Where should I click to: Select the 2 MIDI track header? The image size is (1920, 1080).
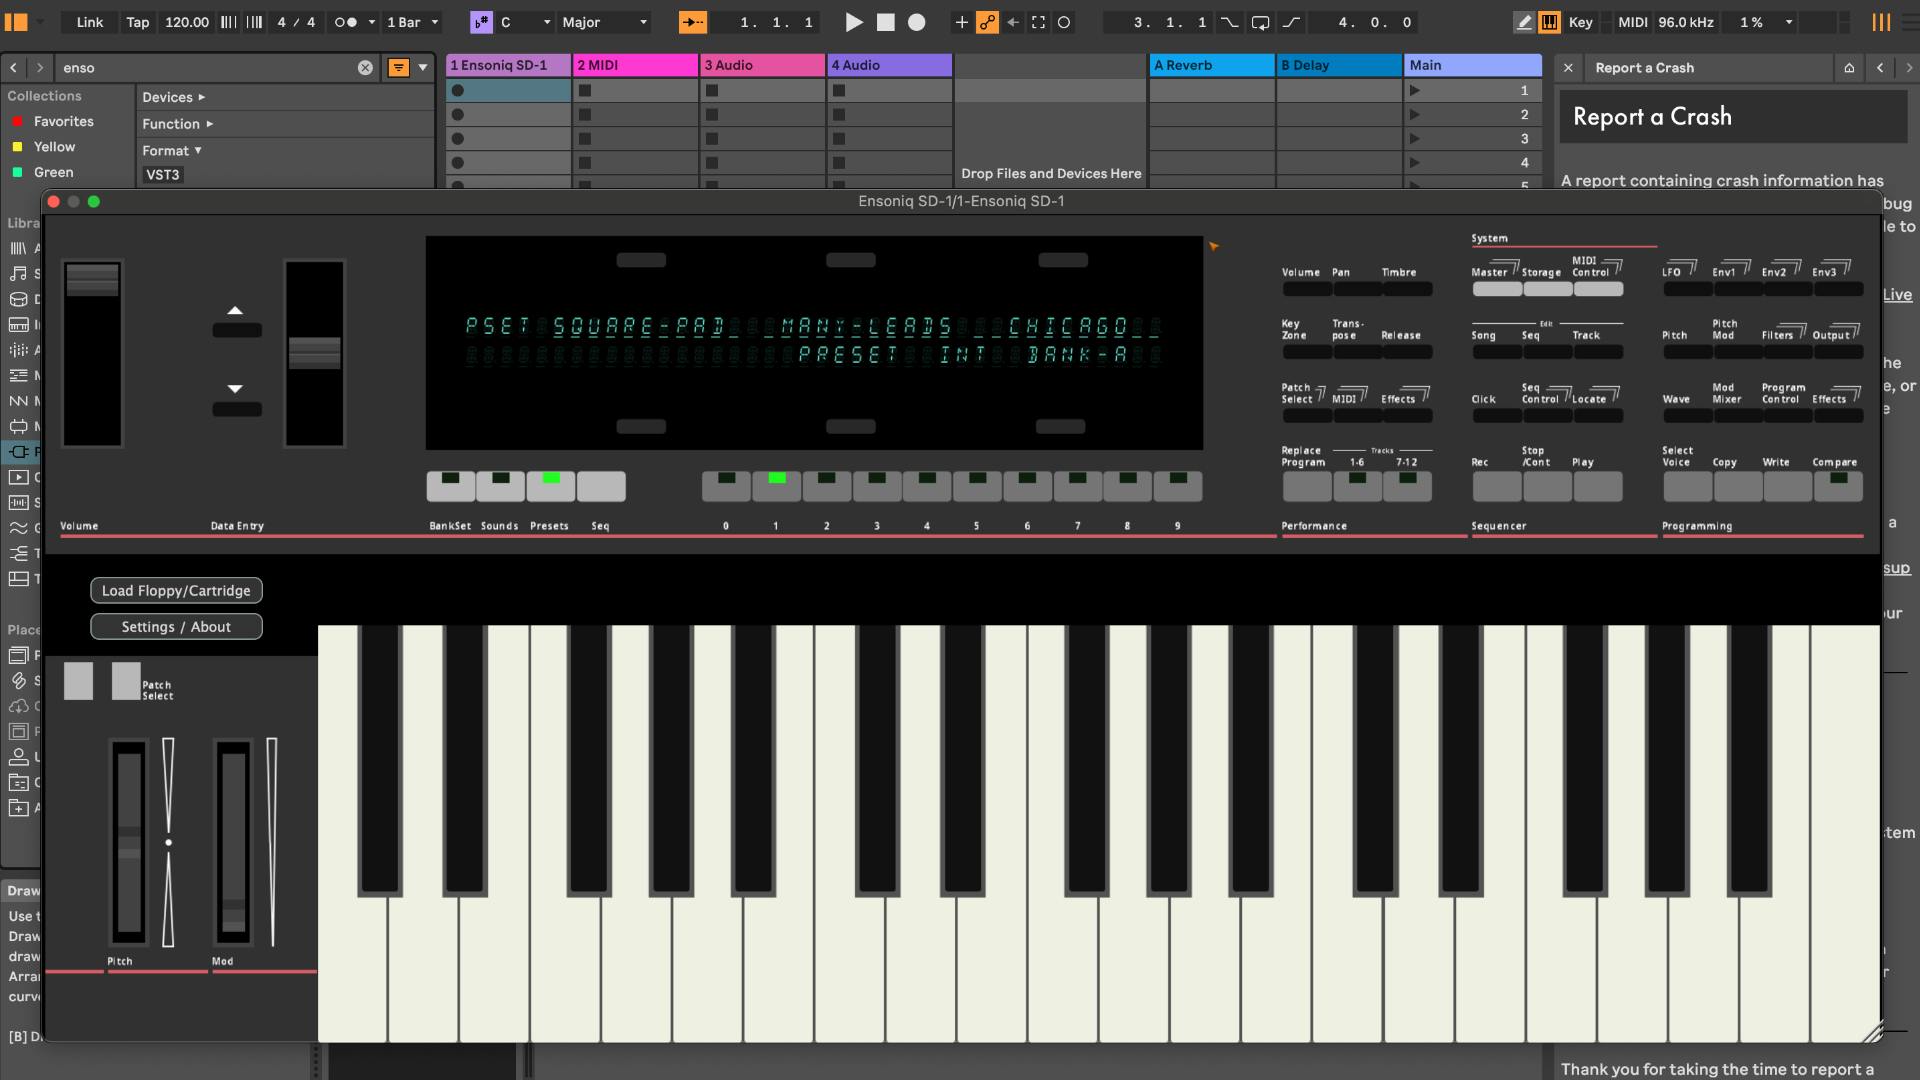coord(635,65)
